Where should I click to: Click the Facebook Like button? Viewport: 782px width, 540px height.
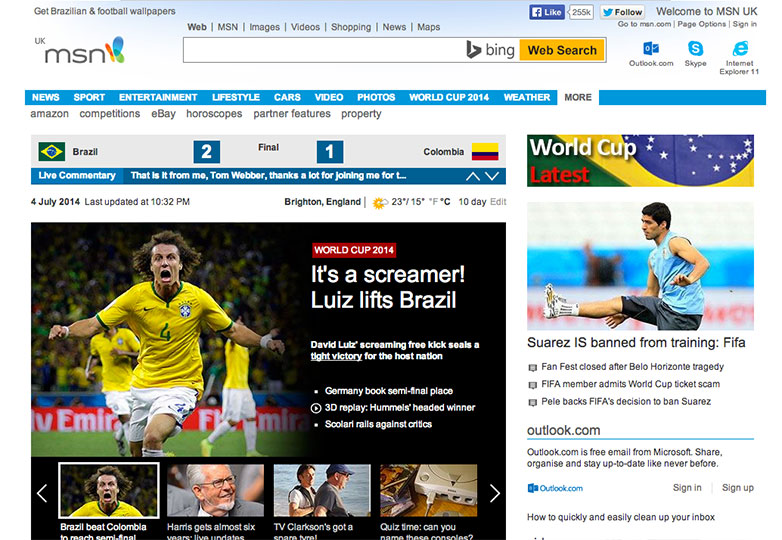tap(547, 12)
